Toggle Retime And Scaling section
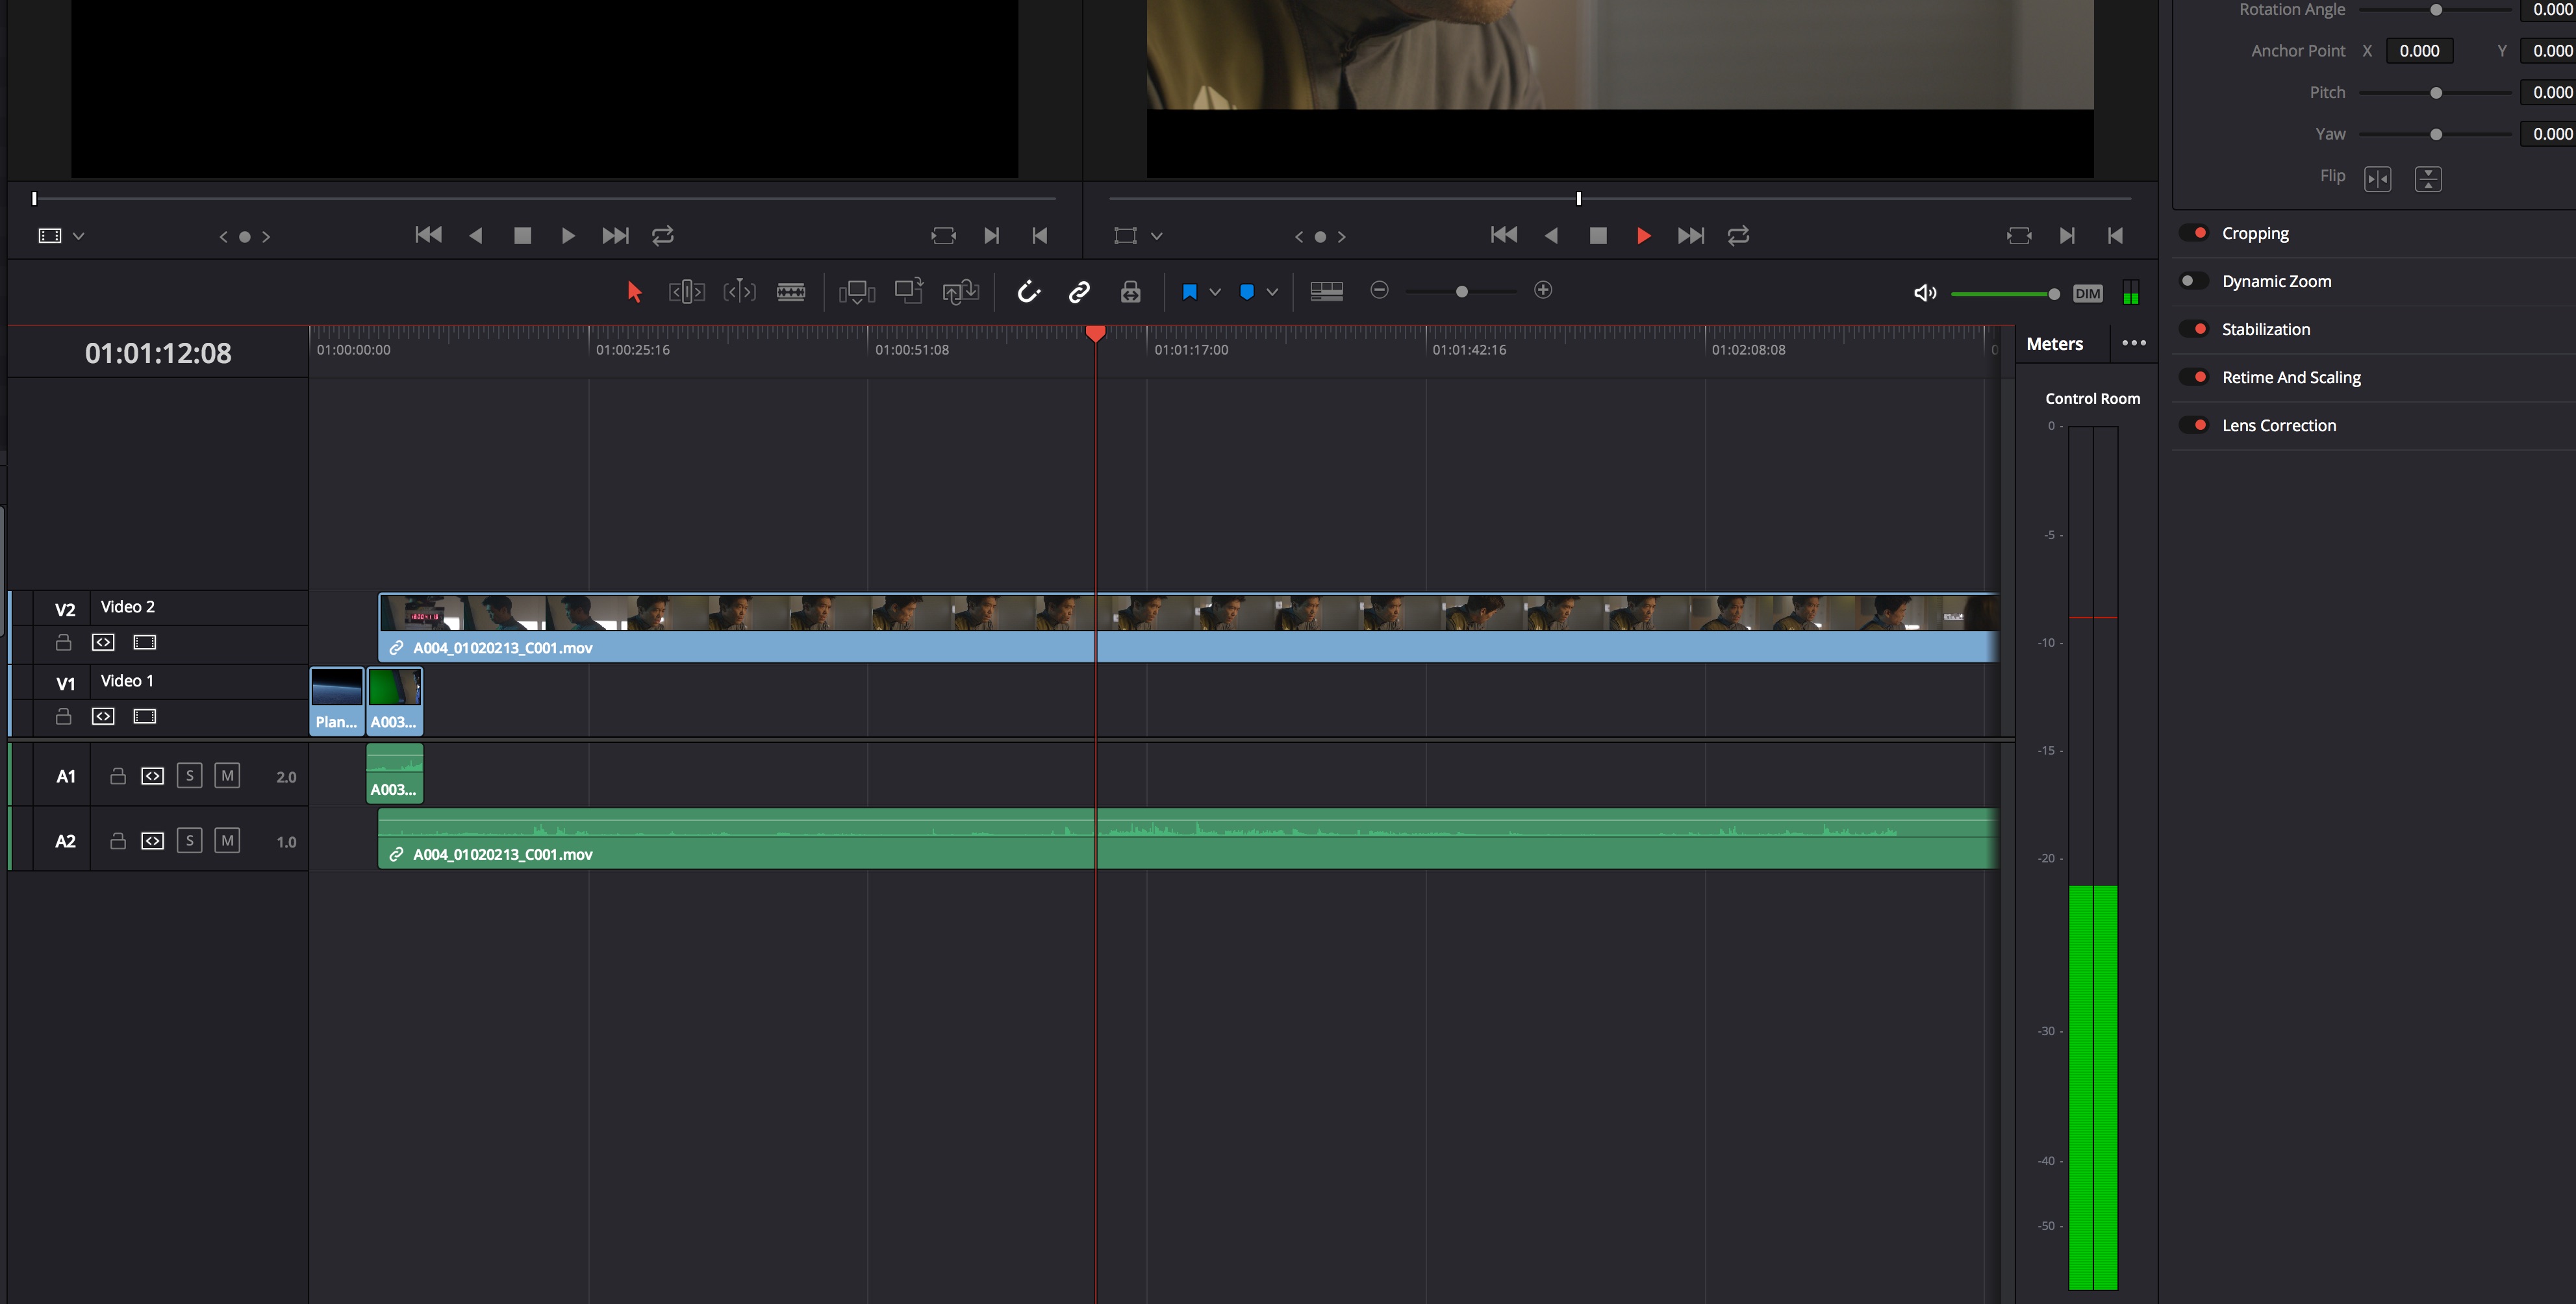The image size is (2576, 1304). click(2194, 377)
